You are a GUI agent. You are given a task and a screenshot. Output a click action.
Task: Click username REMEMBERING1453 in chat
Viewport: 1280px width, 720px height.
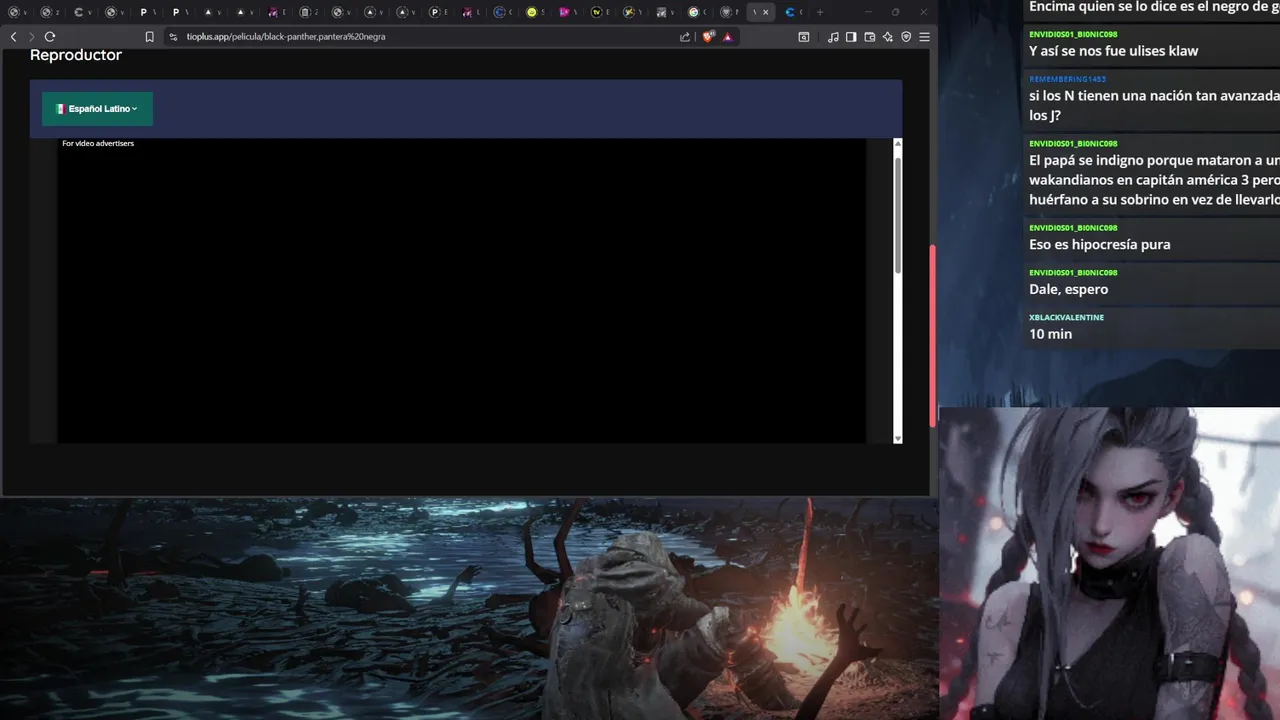pos(1067,79)
